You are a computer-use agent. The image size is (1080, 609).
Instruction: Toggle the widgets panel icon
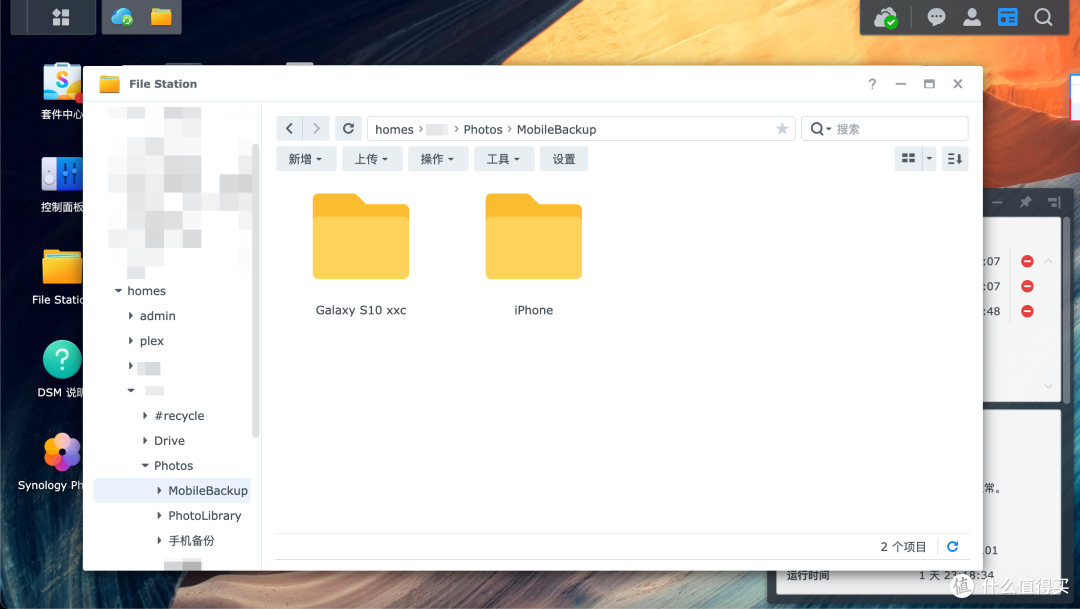(x=1008, y=17)
